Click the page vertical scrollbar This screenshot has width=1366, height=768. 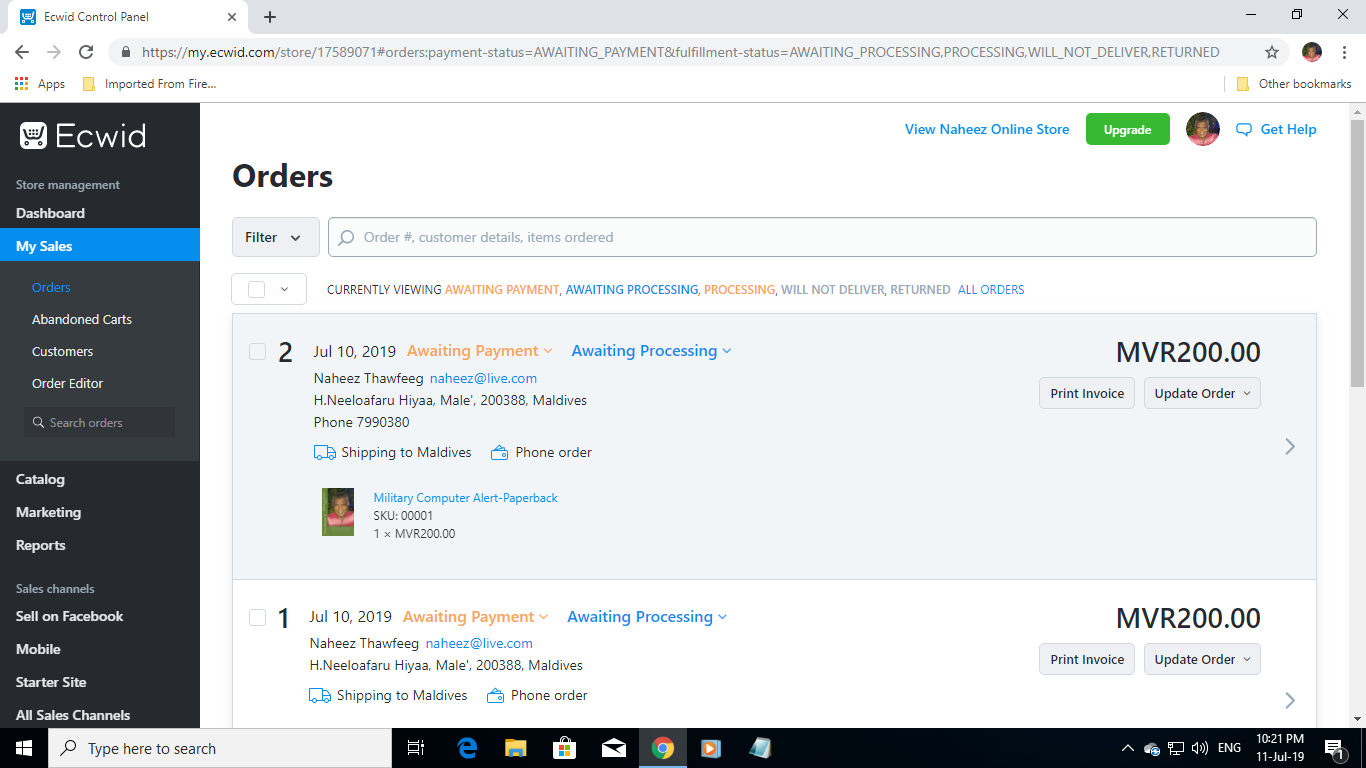(1357, 253)
